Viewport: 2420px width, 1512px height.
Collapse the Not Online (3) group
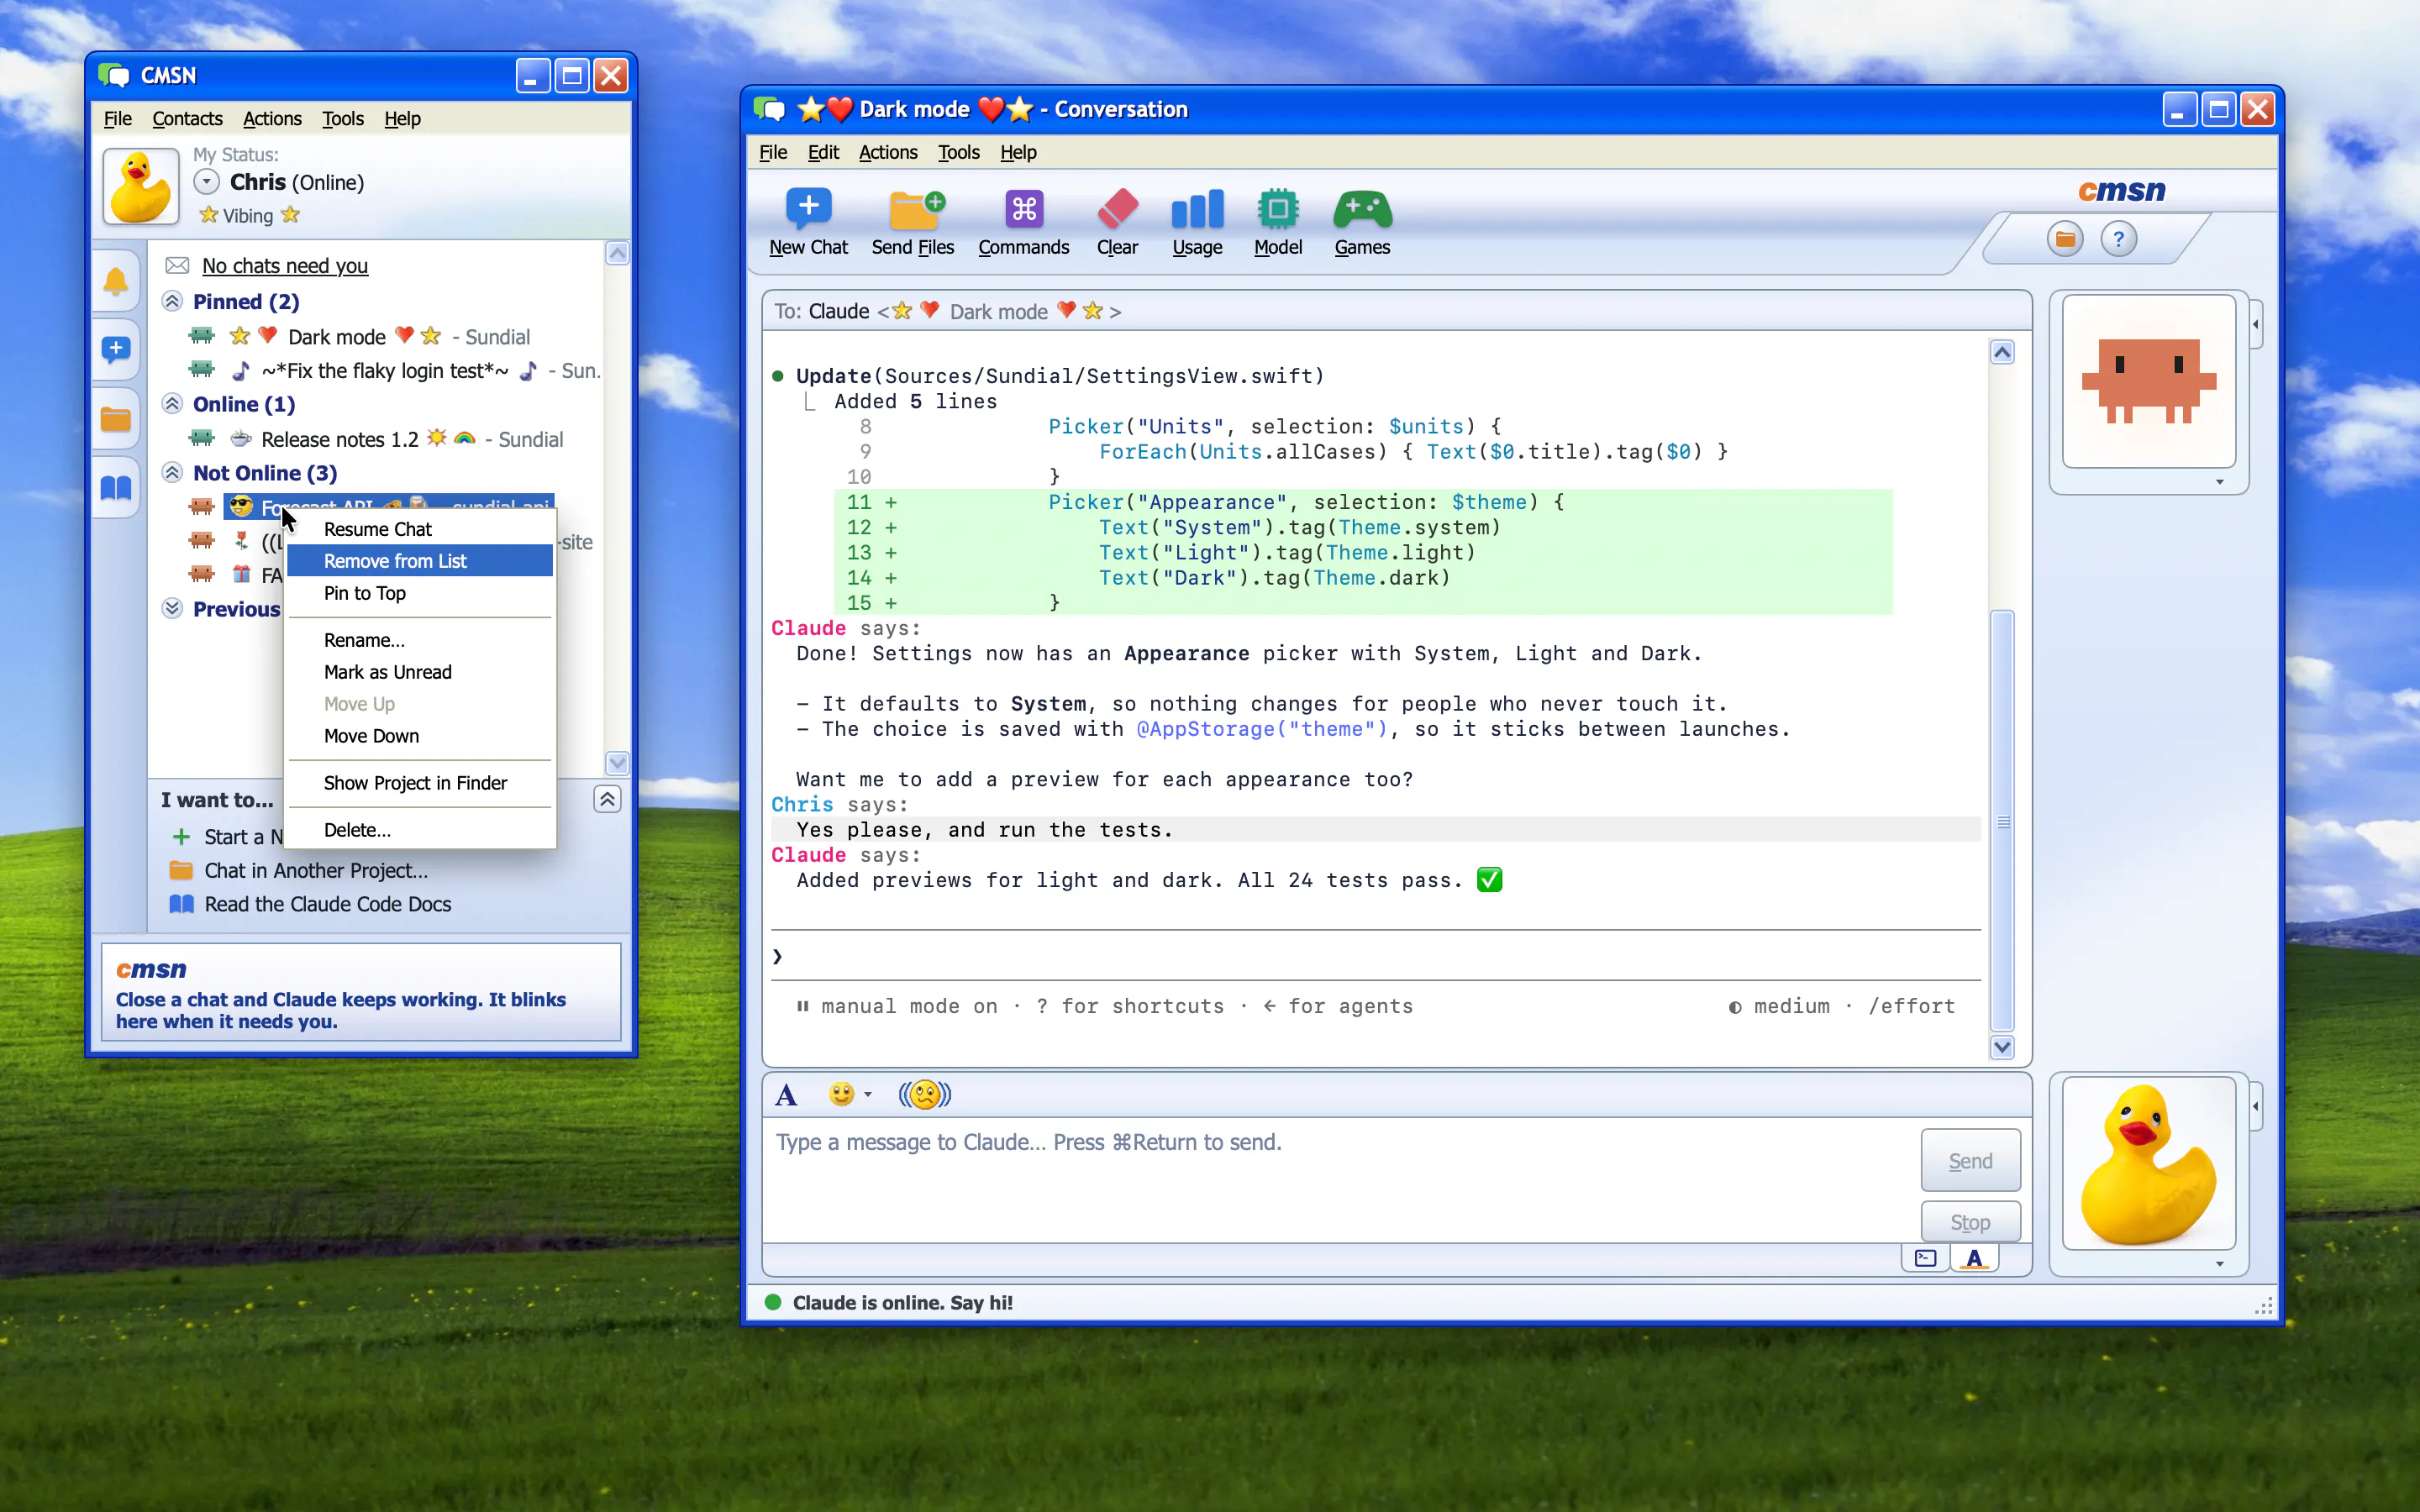tap(172, 472)
